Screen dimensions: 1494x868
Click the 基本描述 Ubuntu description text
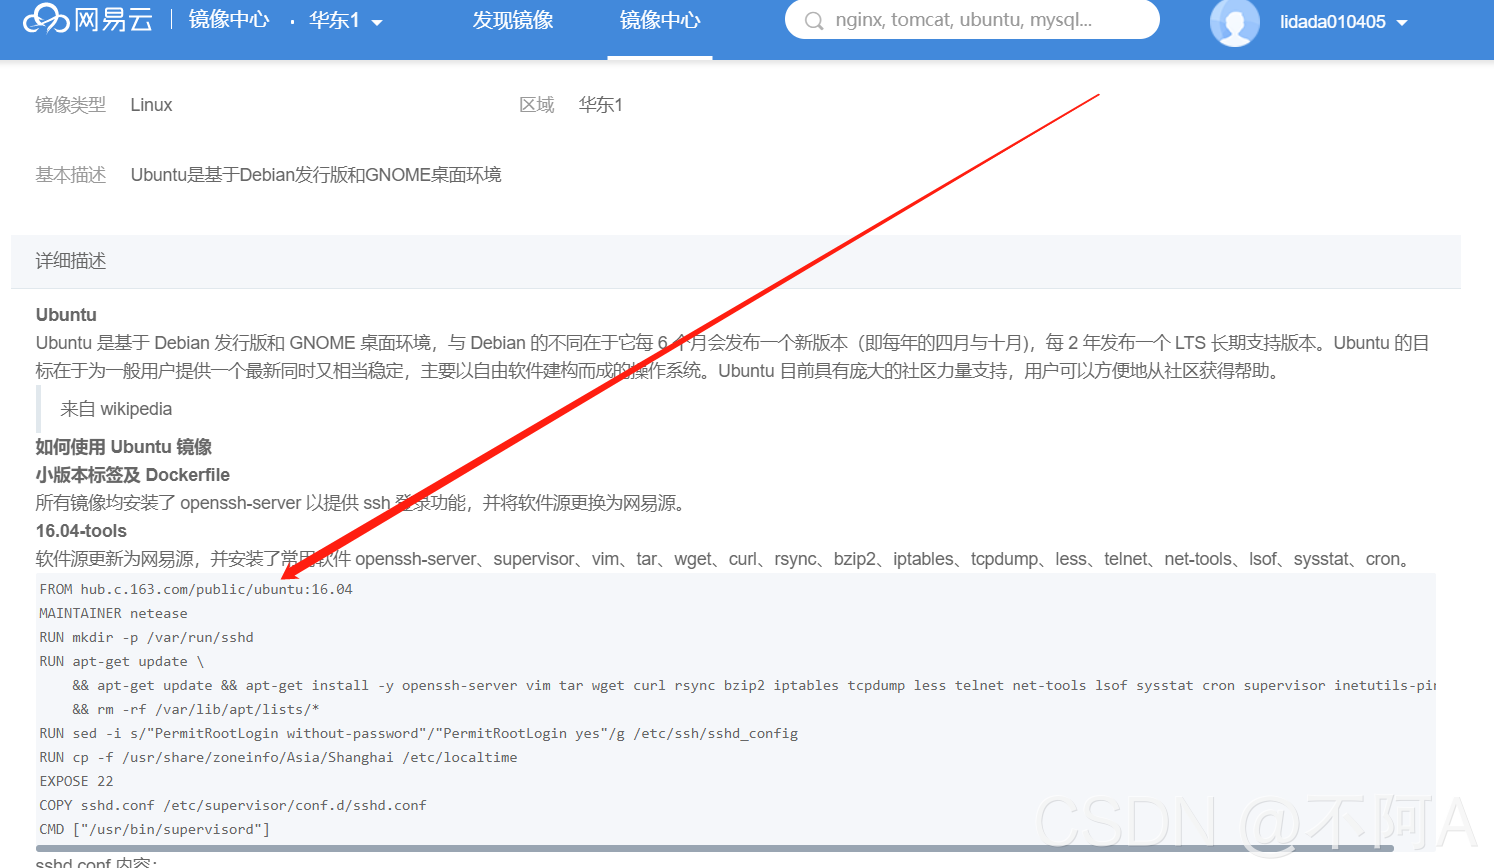point(316,175)
